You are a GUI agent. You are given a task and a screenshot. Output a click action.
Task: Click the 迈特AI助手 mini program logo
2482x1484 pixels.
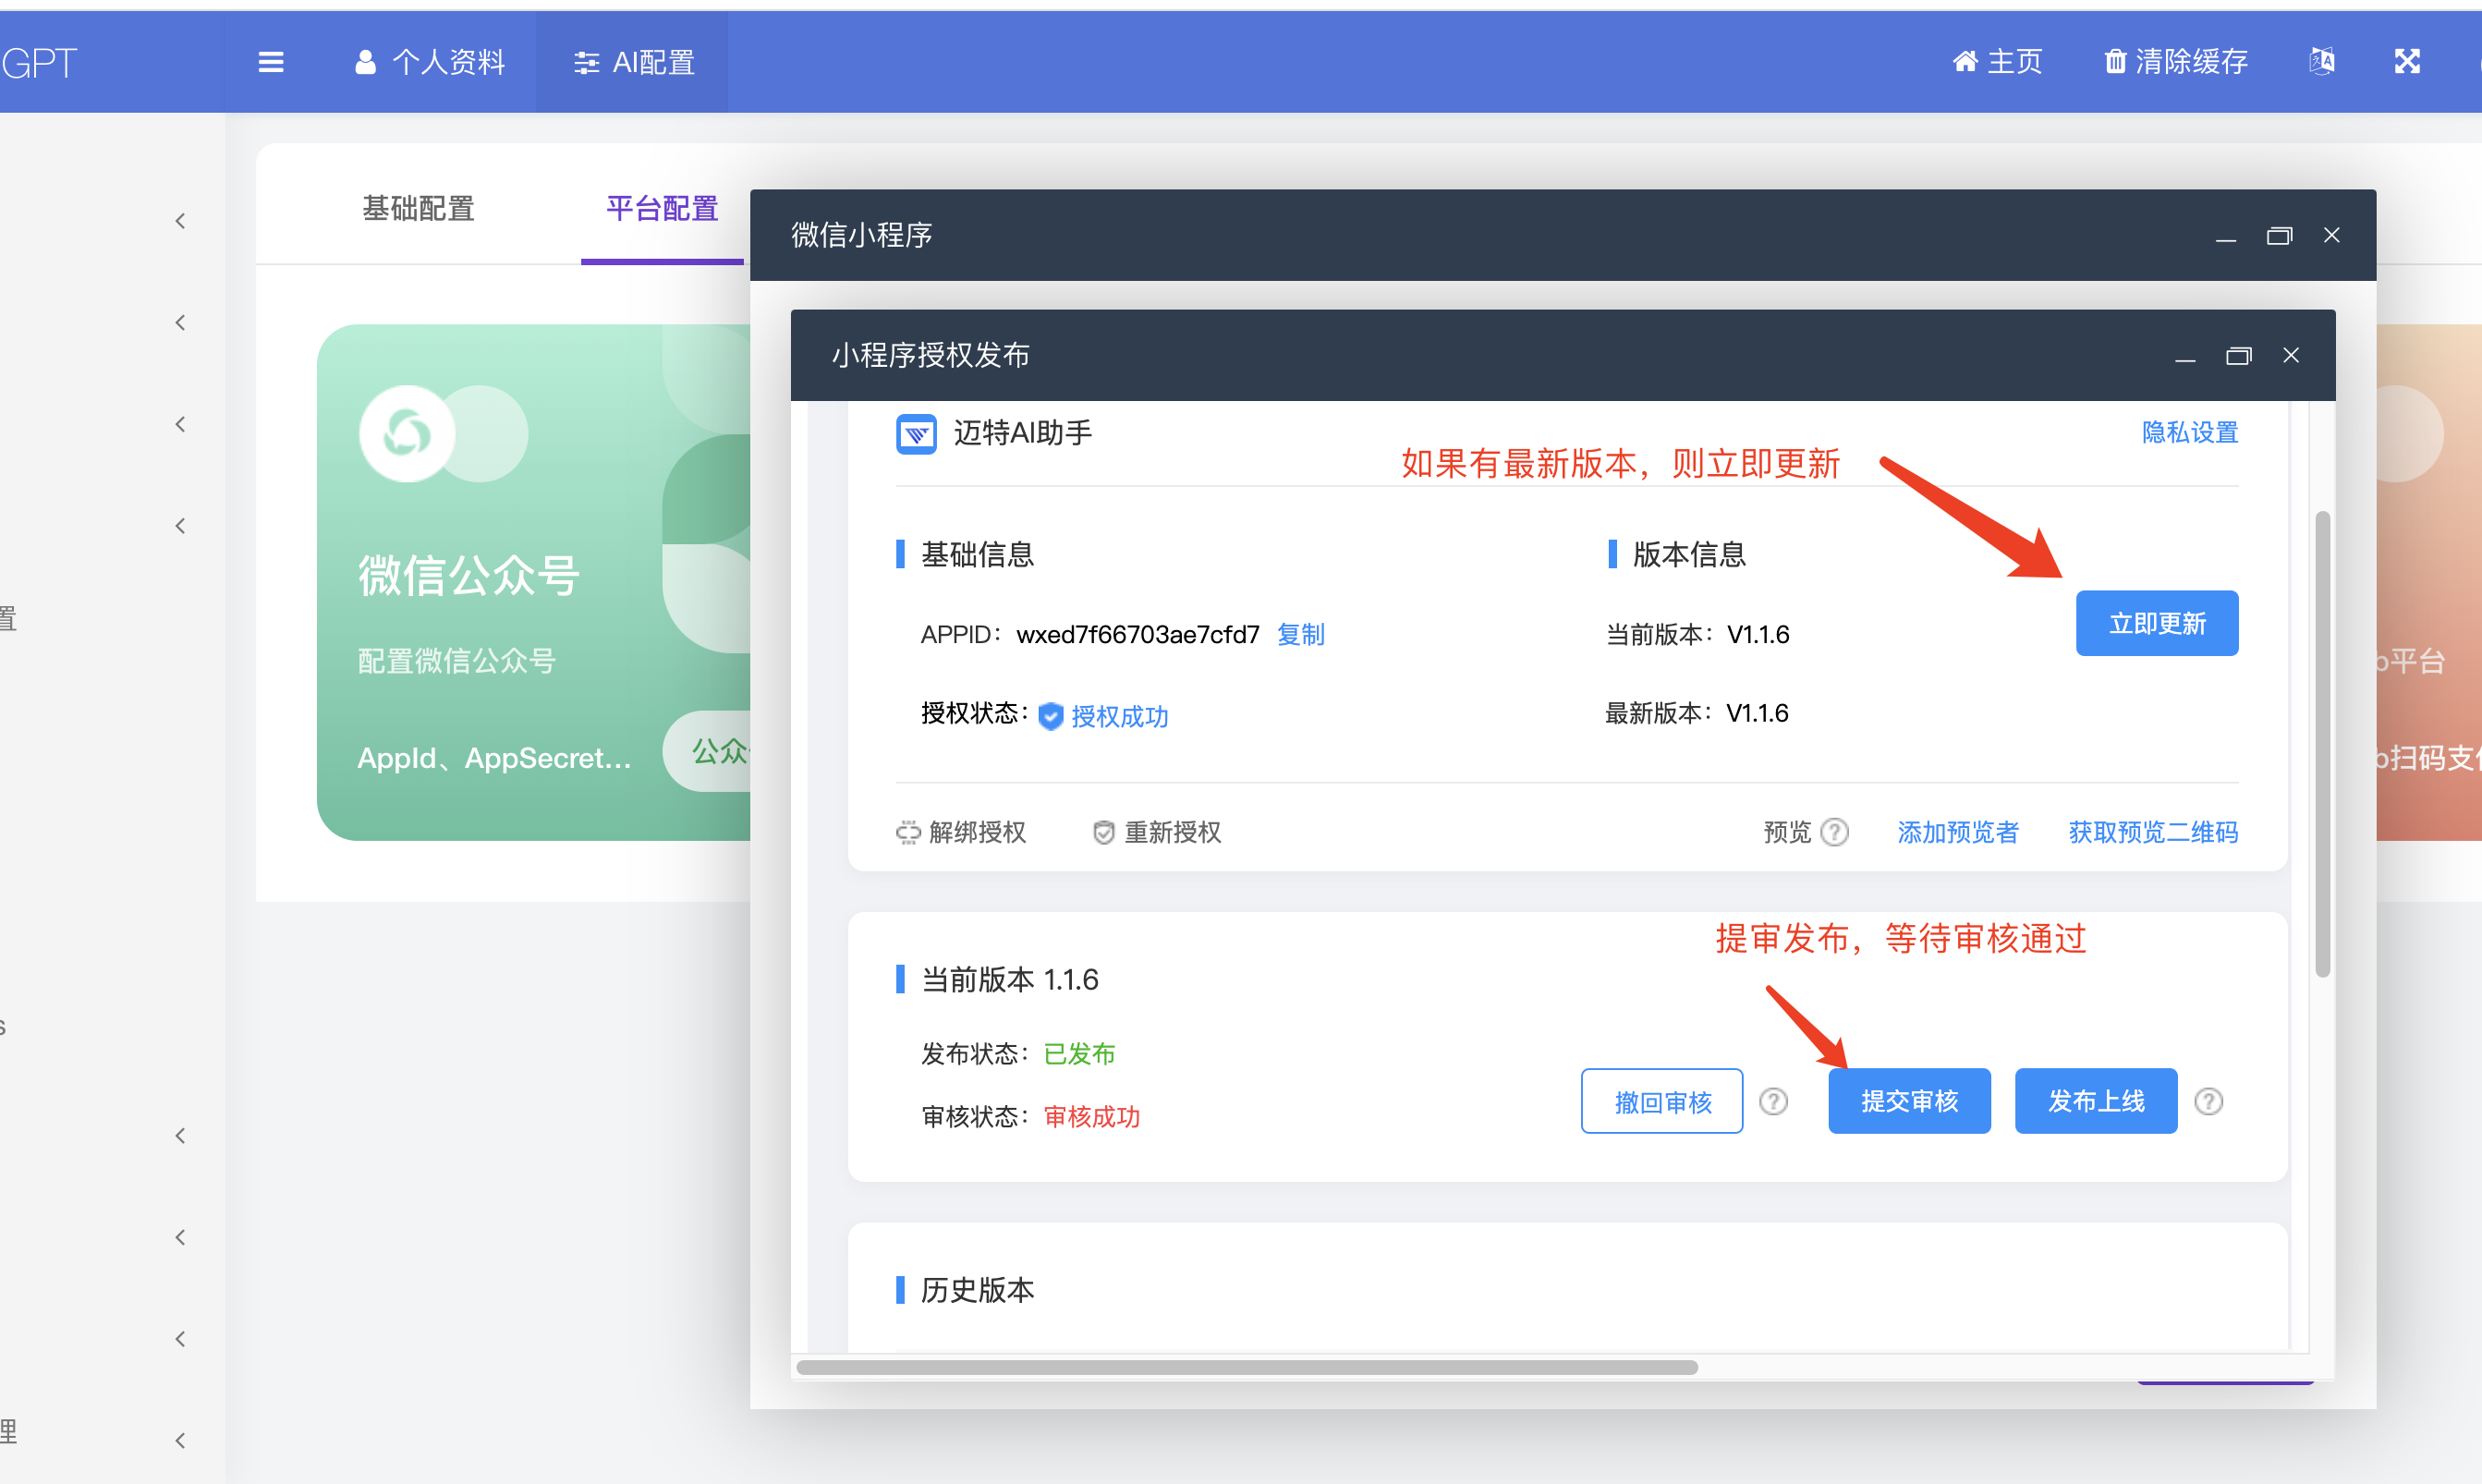tap(916, 434)
